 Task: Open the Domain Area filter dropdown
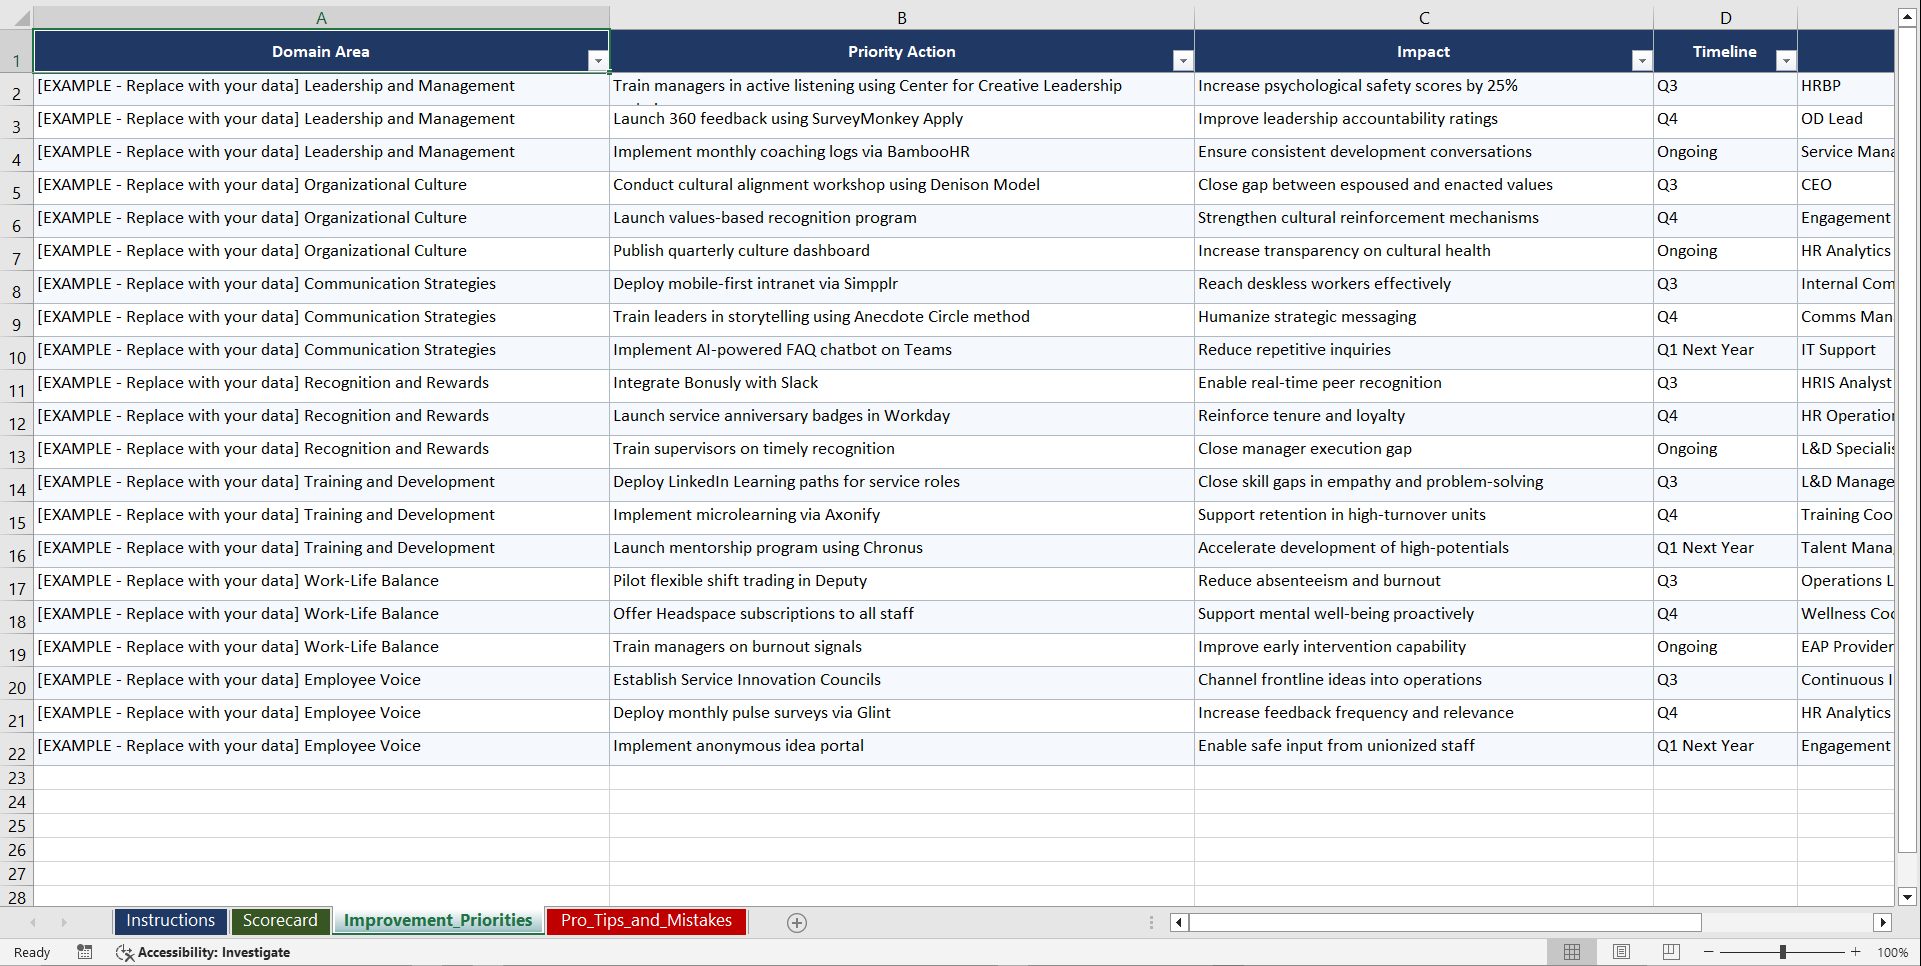coord(598,61)
